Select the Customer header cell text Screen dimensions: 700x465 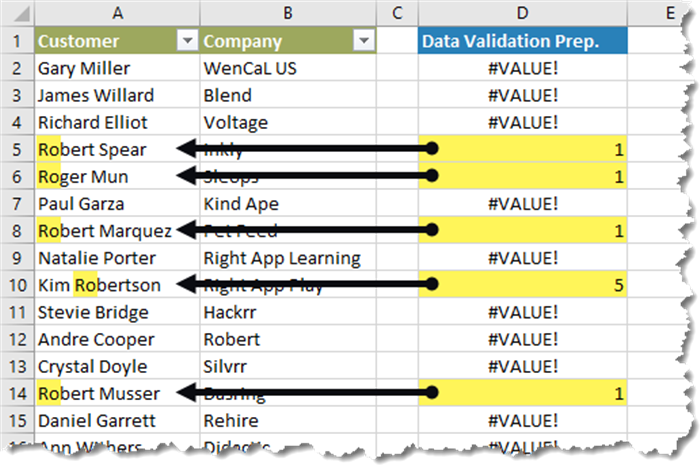tap(78, 41)
